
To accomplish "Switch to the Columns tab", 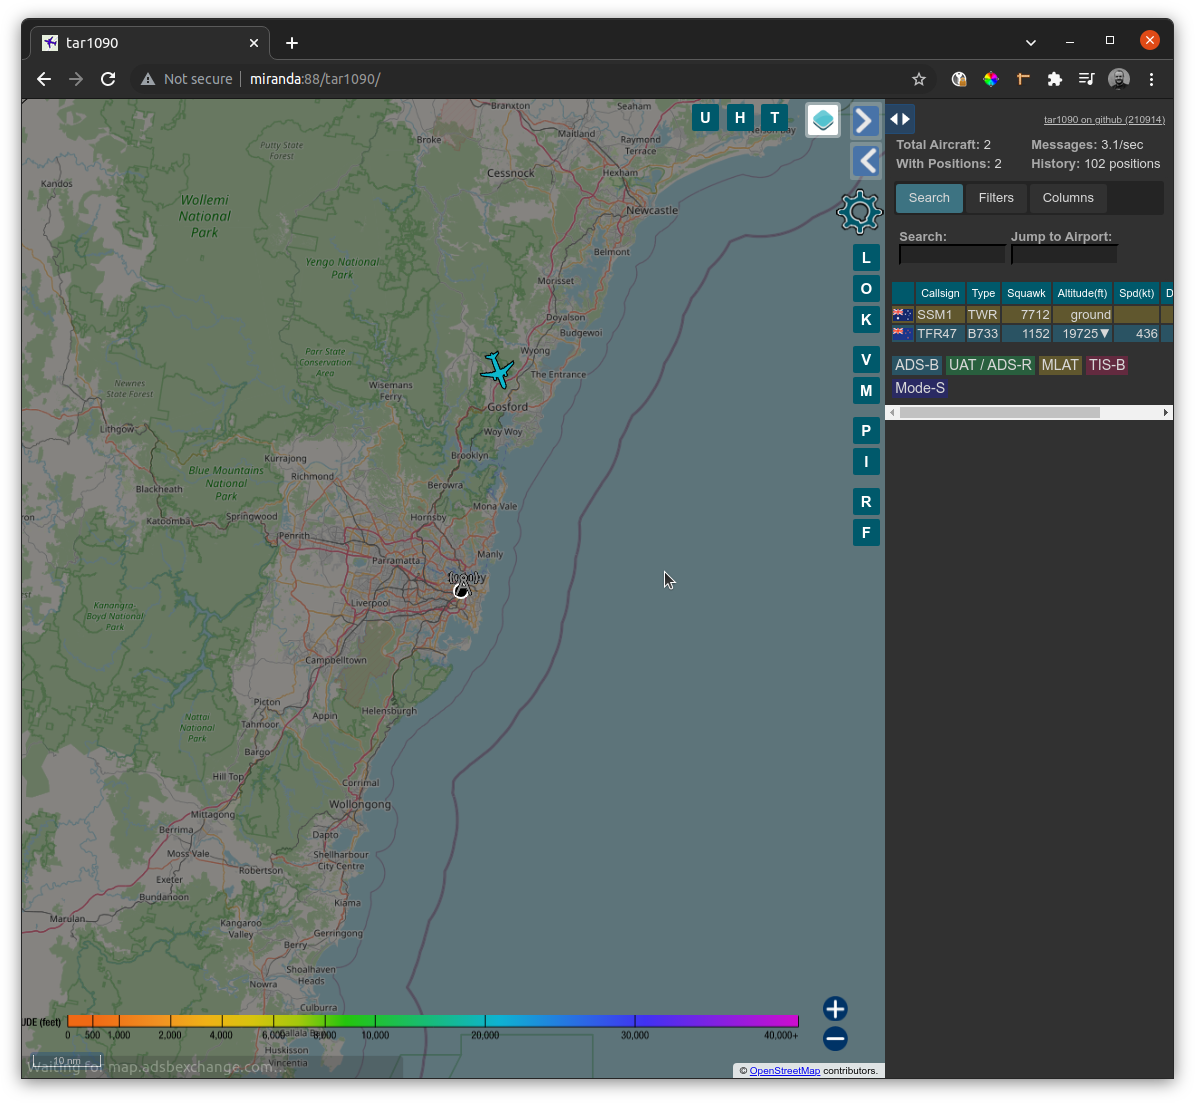I will [1068, 198].
